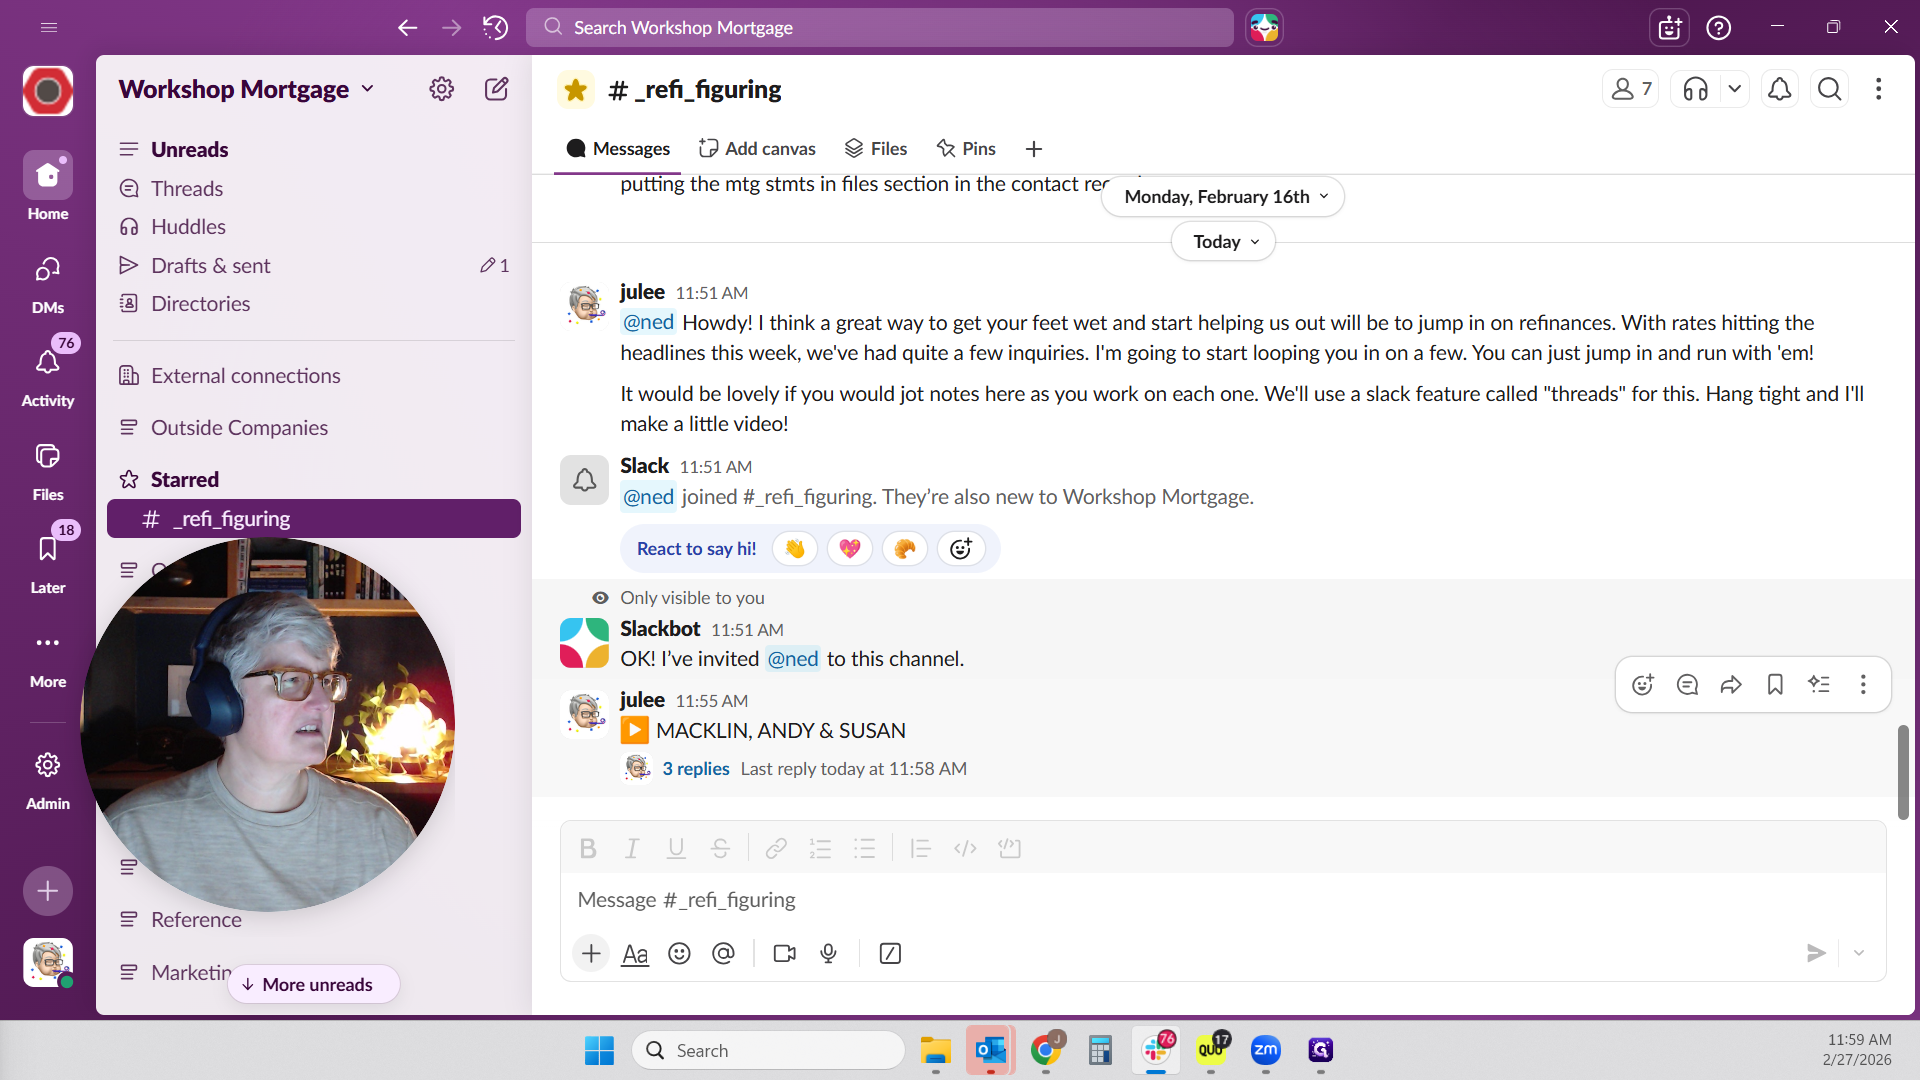Viewport: 1920px width, 1080px height.
Task: Open channel notification bell settings
Action: pyautogui.click(x=1779, y=89)
